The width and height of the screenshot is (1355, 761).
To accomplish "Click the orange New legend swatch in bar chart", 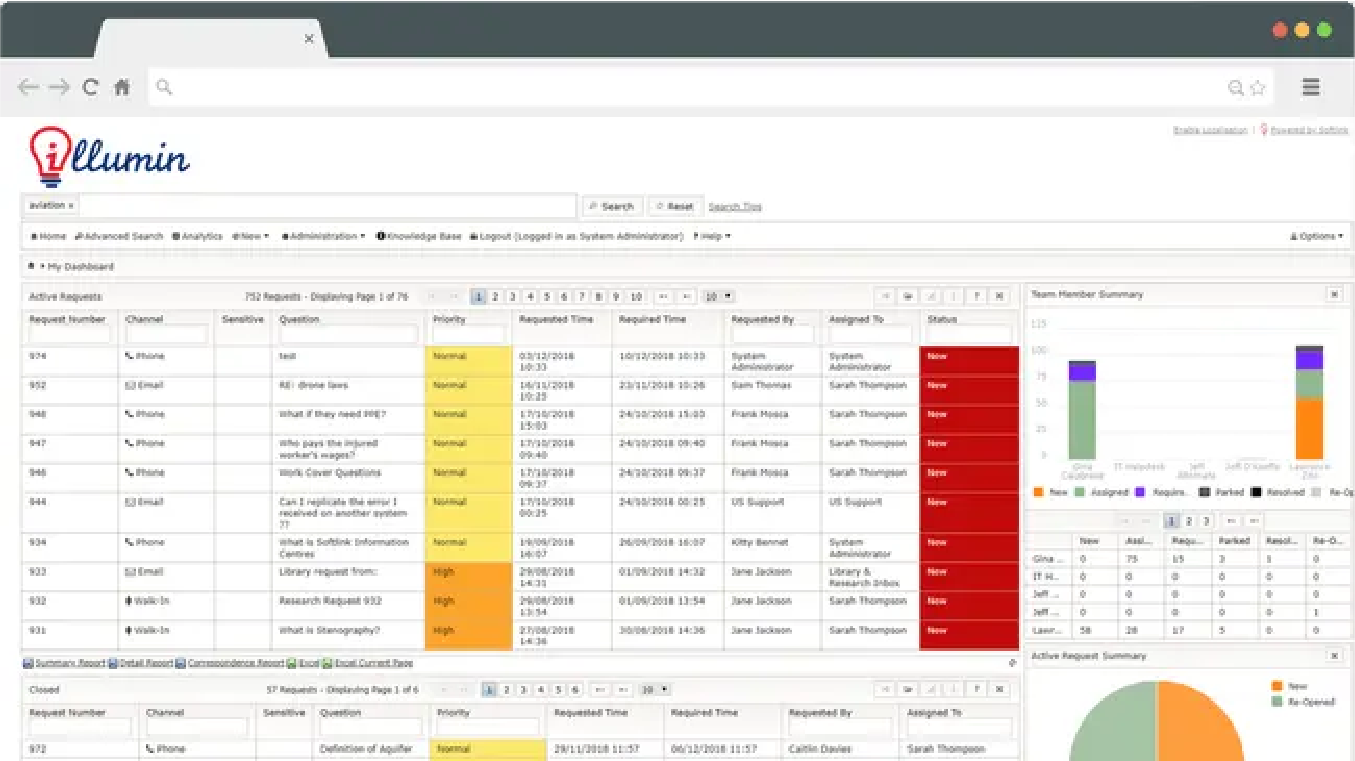I will tap(1038, 492).
